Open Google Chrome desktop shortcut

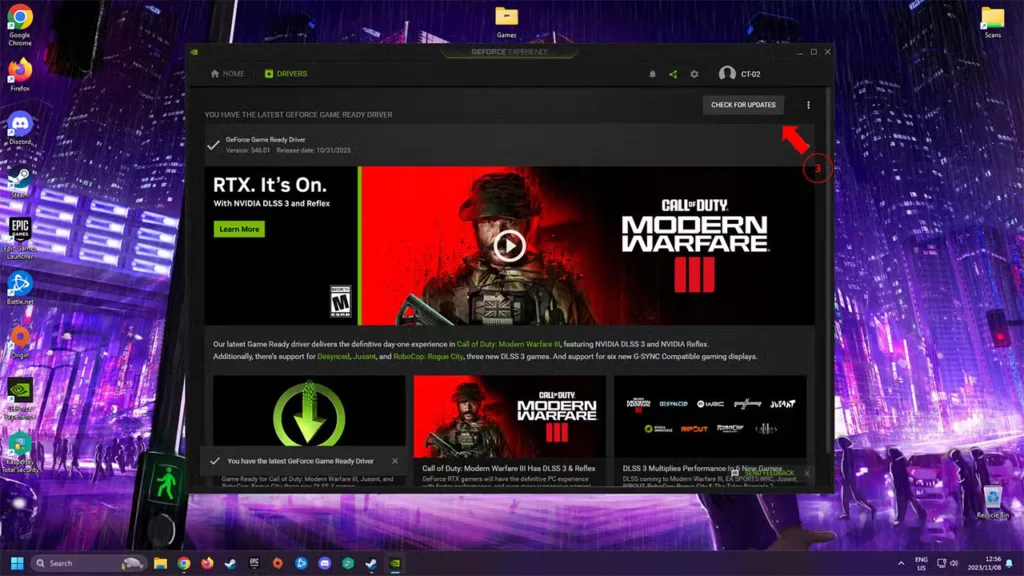coord(20,25)
